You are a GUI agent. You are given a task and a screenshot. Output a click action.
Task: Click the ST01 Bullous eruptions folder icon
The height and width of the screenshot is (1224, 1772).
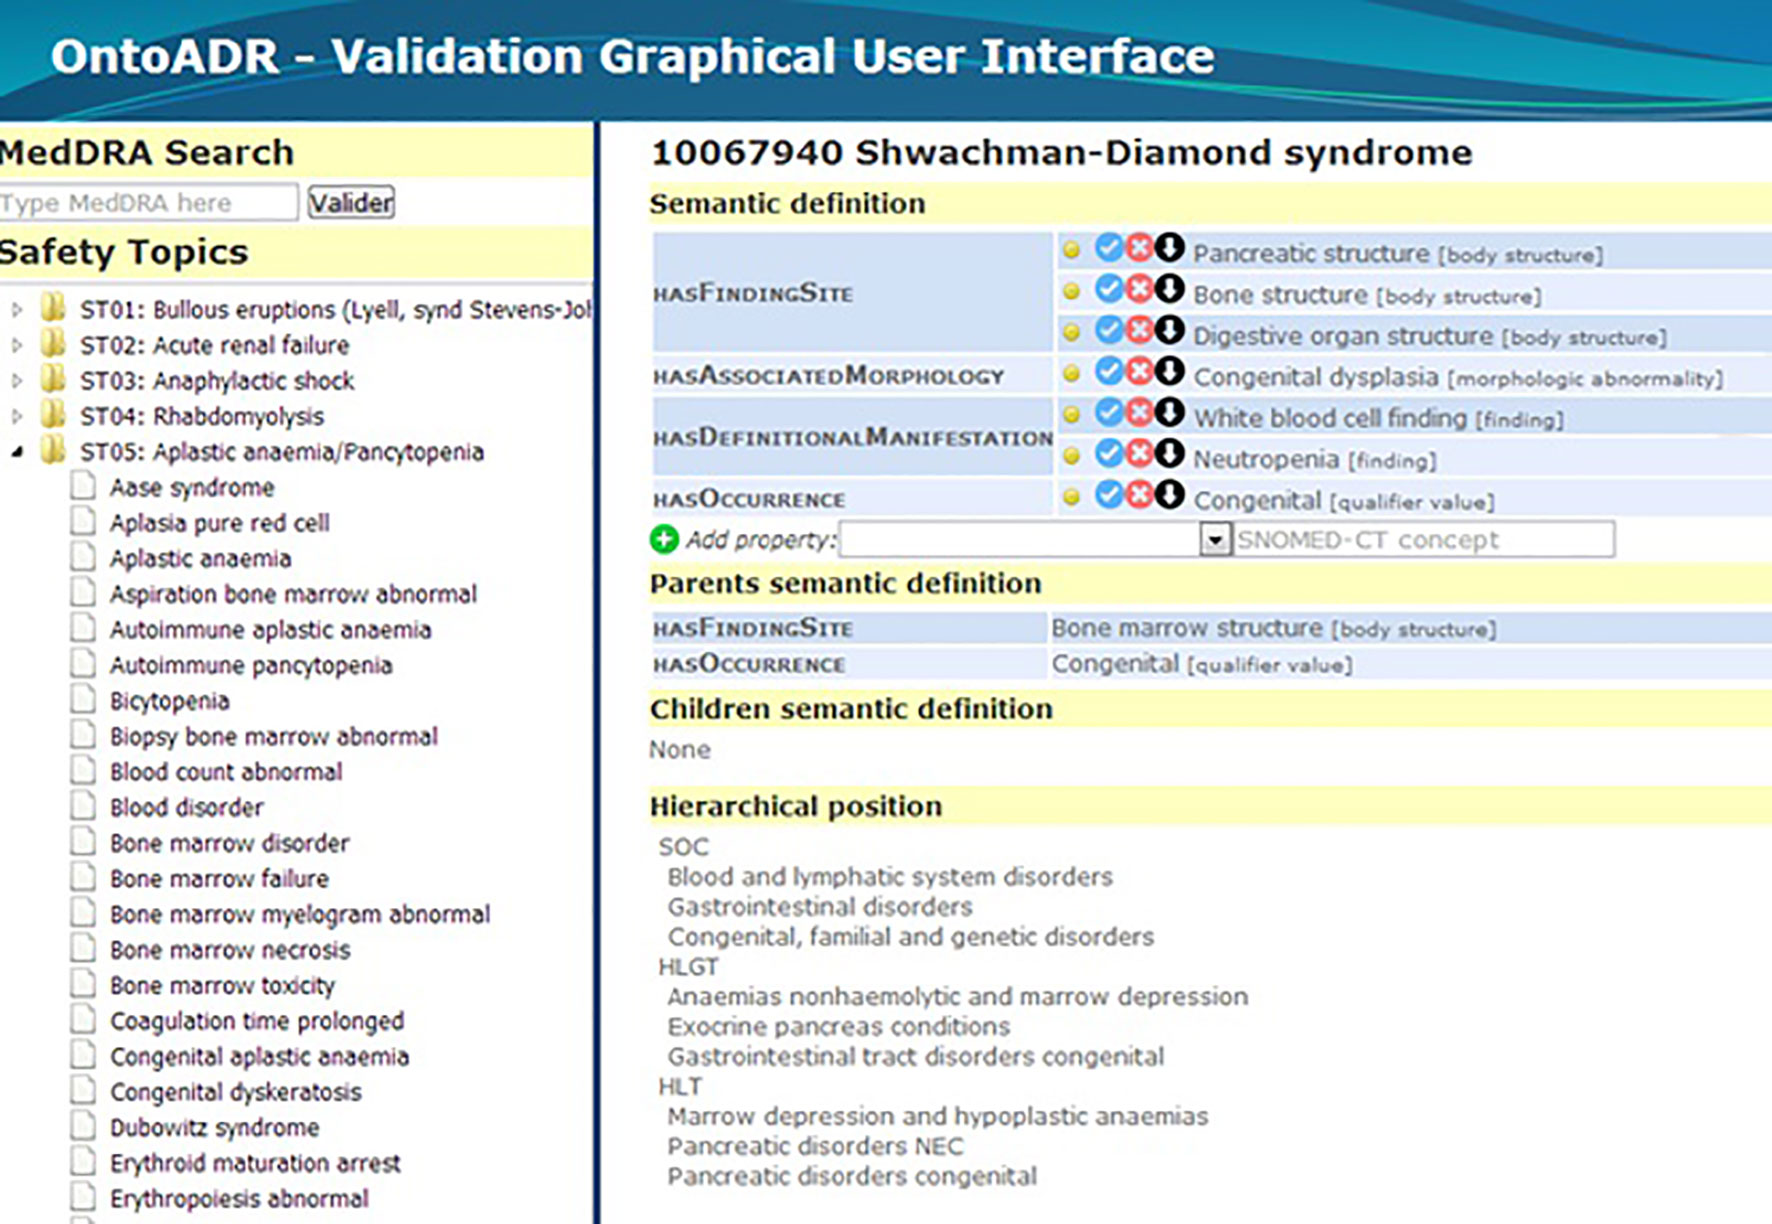click(54, 307)
